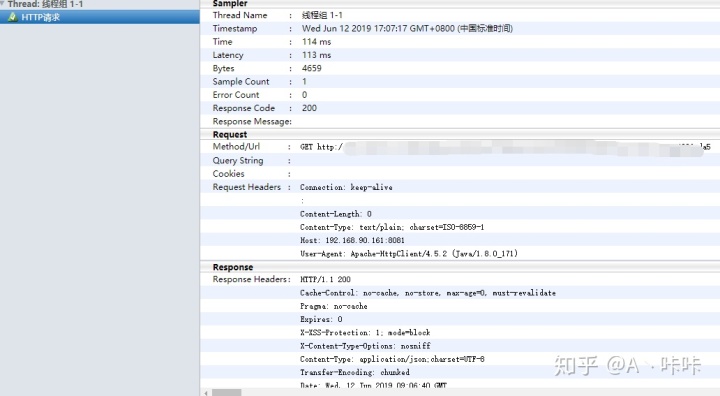
Task: Select the Content-Type: text/plain header line
Action: (392, 227)
